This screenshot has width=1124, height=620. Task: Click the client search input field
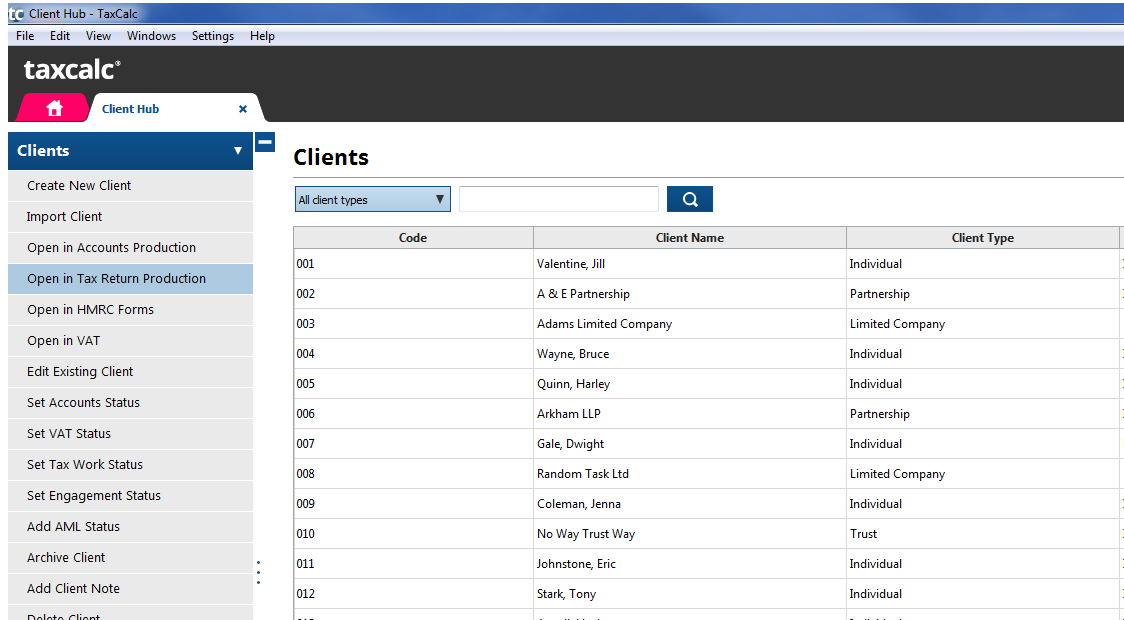[558, 199]
